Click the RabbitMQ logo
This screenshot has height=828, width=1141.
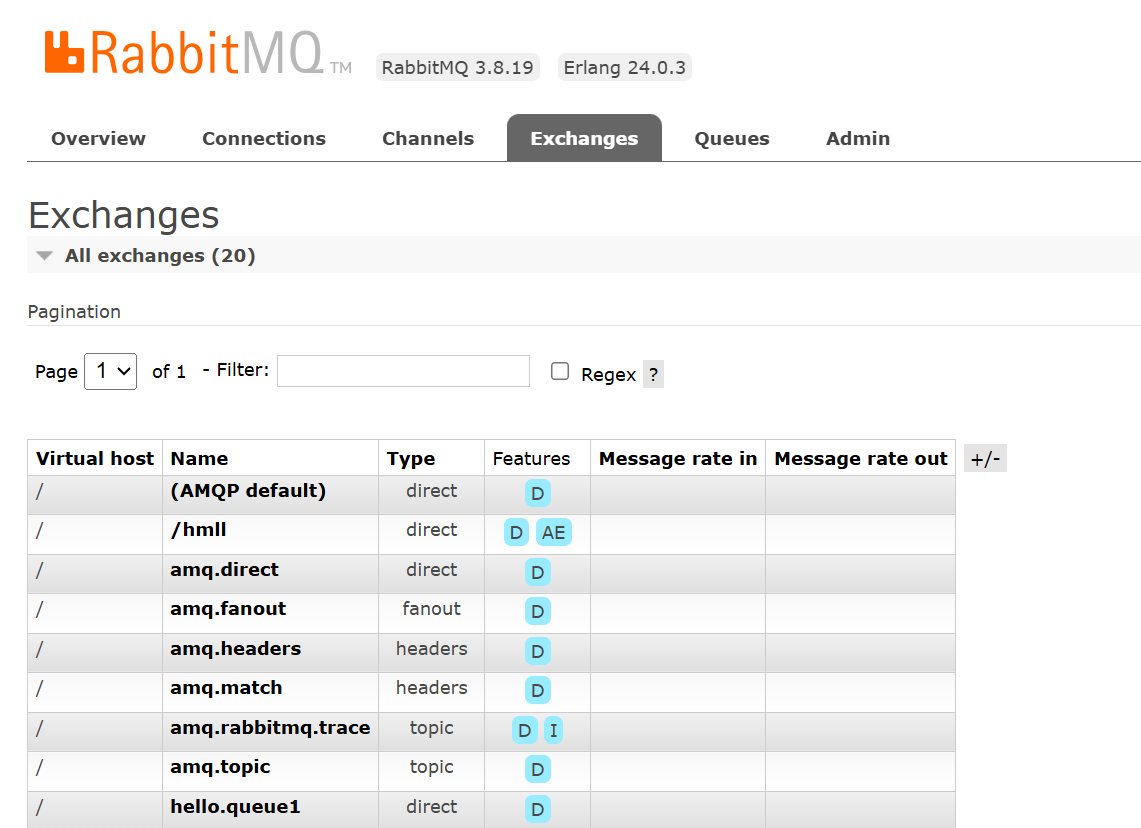[x=196, y=53]
